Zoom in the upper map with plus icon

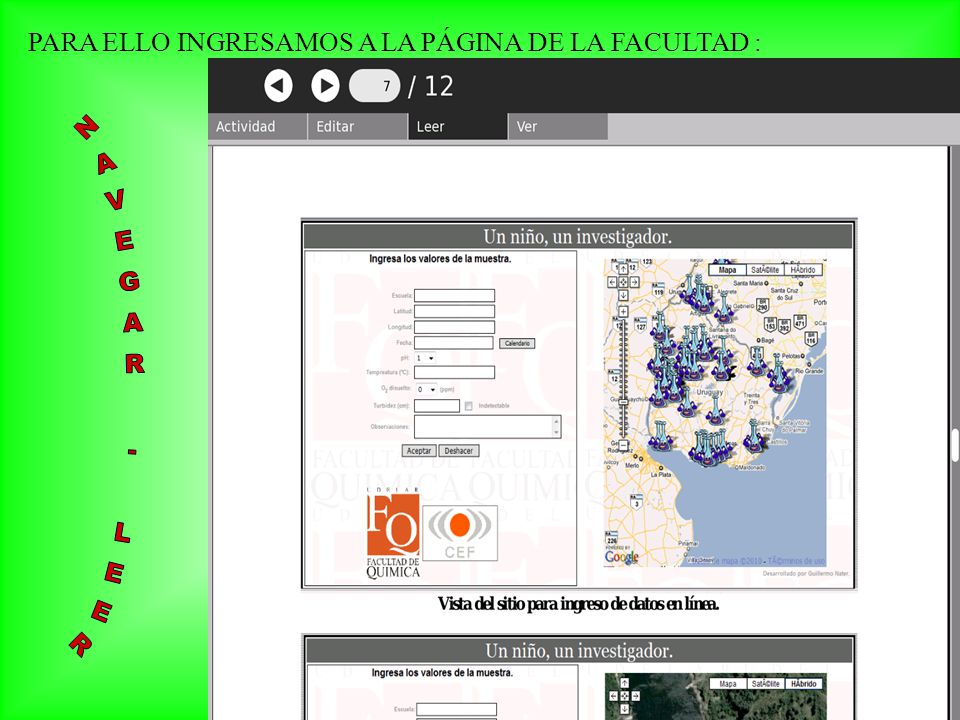coord(623,311)
